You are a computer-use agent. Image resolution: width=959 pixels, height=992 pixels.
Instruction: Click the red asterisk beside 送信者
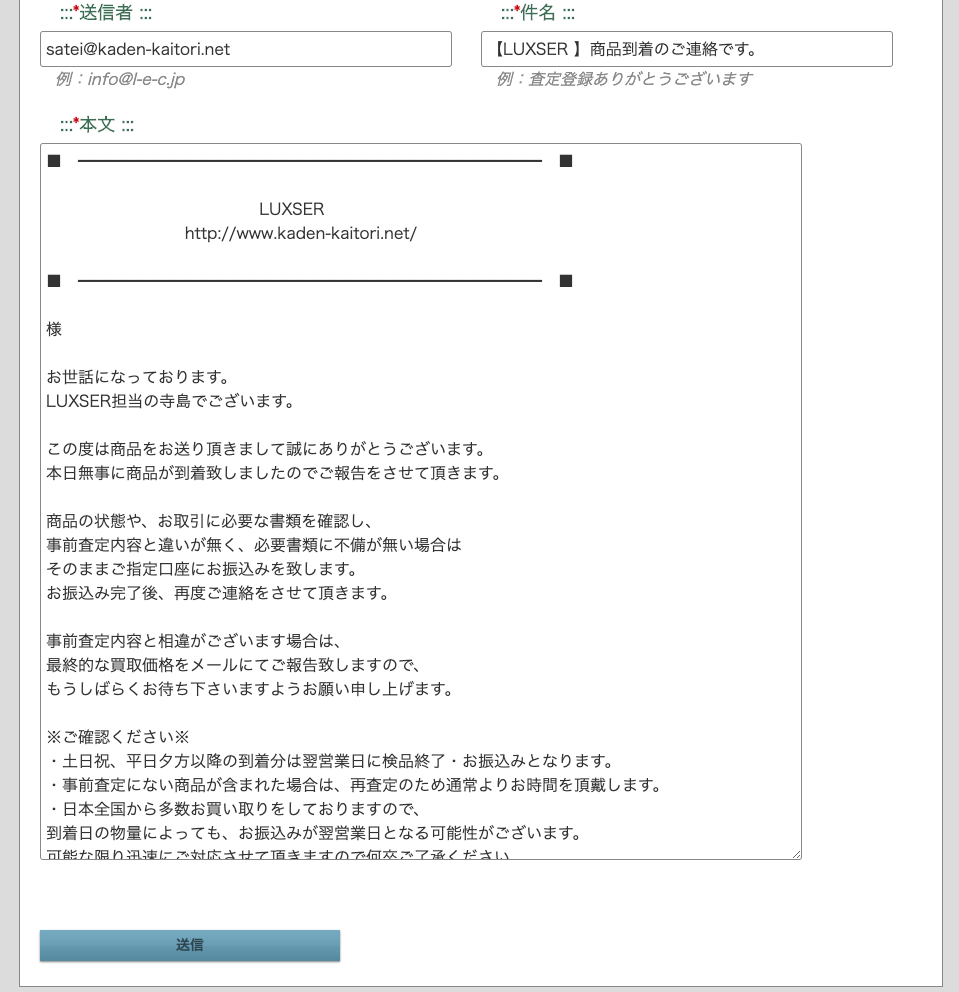(76, 8)
